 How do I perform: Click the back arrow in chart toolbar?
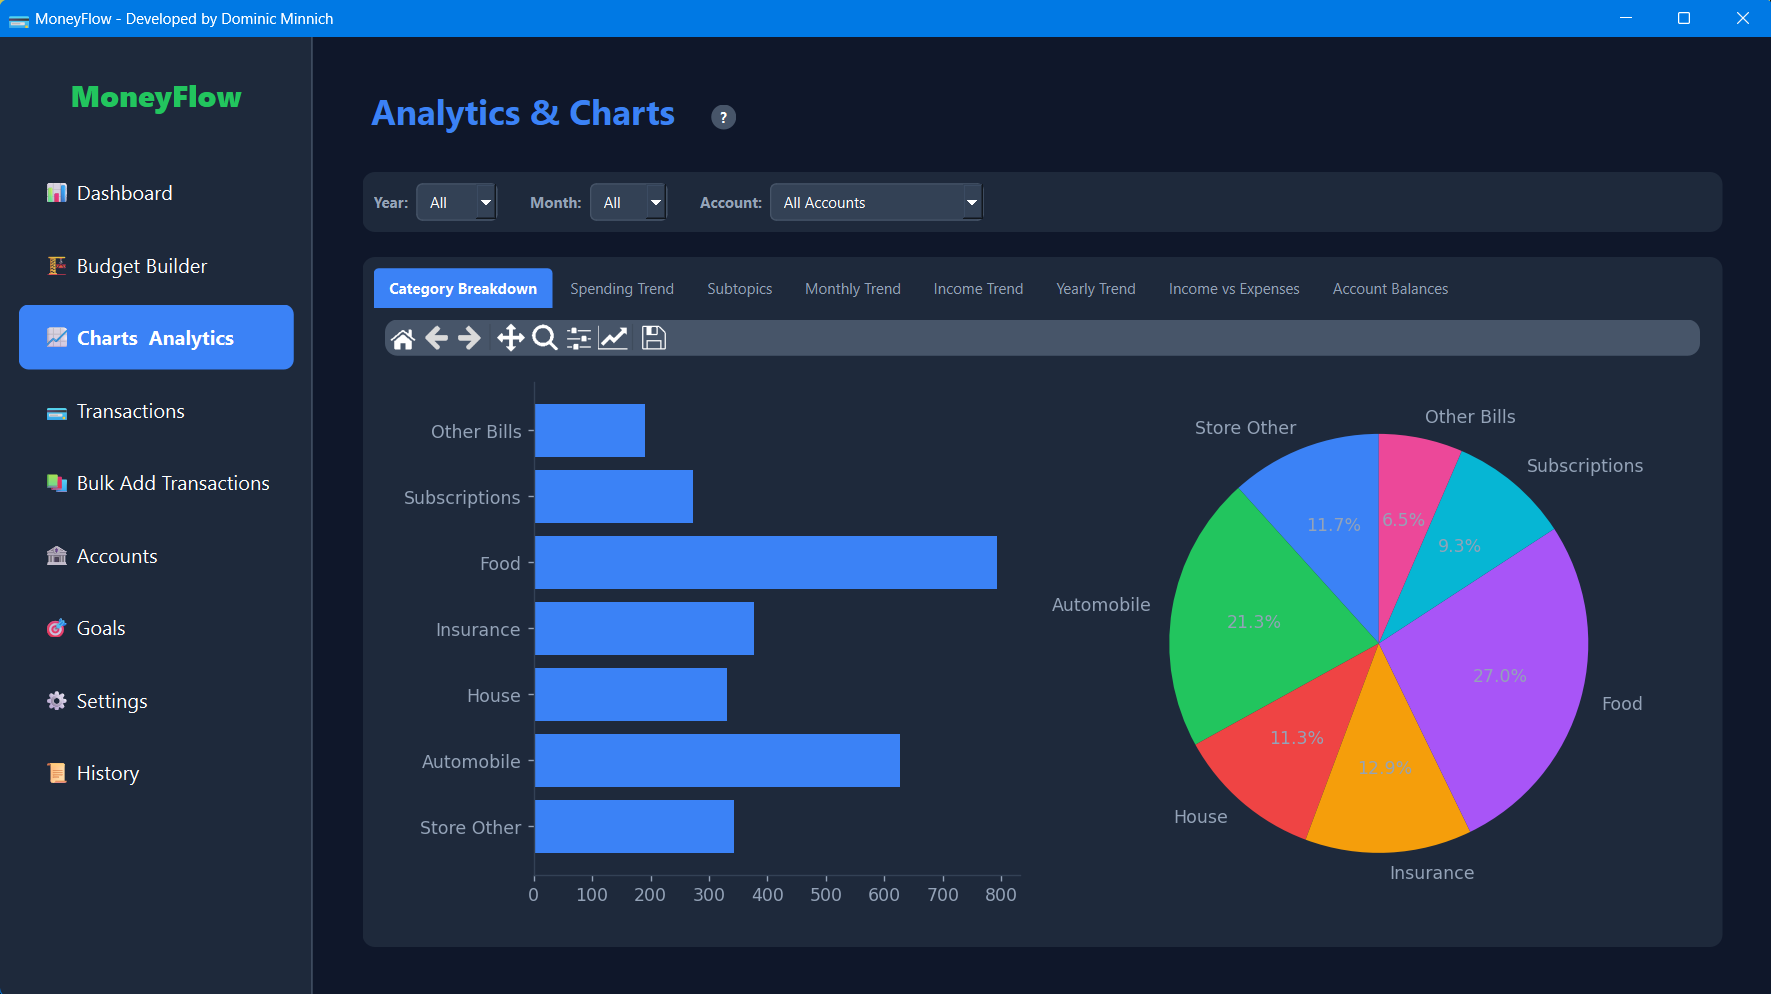(x=436, y=338)
